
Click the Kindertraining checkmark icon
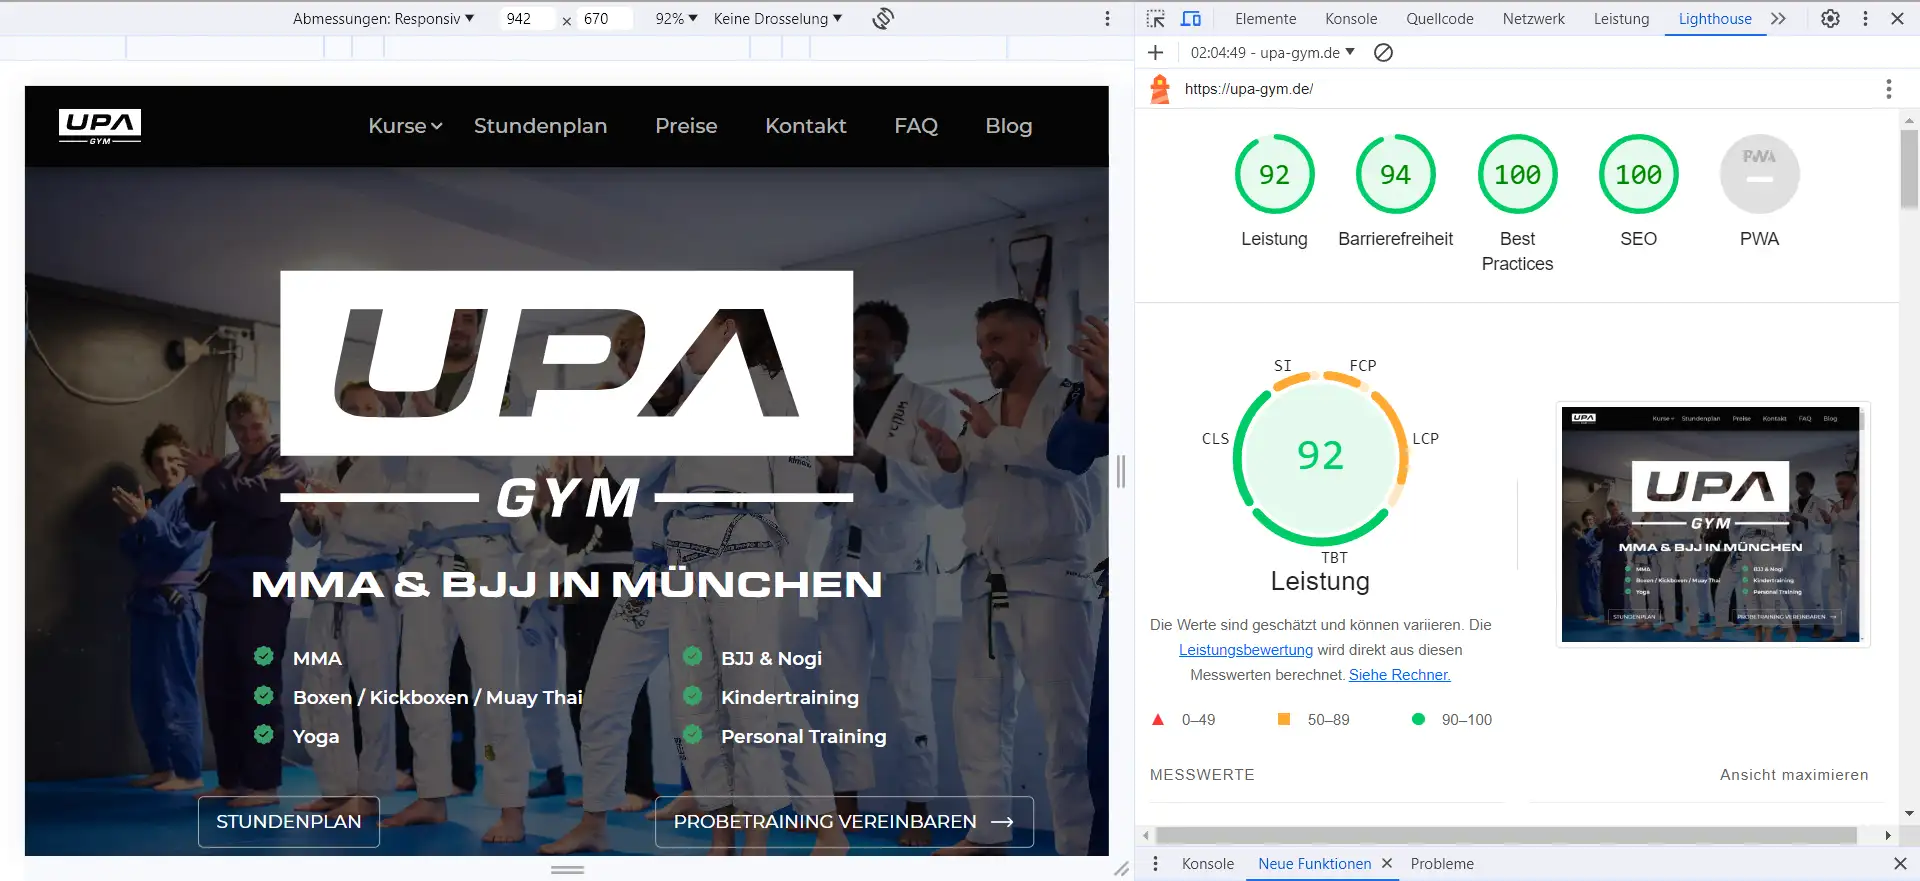pyautogui.click(x=692, y=695)
